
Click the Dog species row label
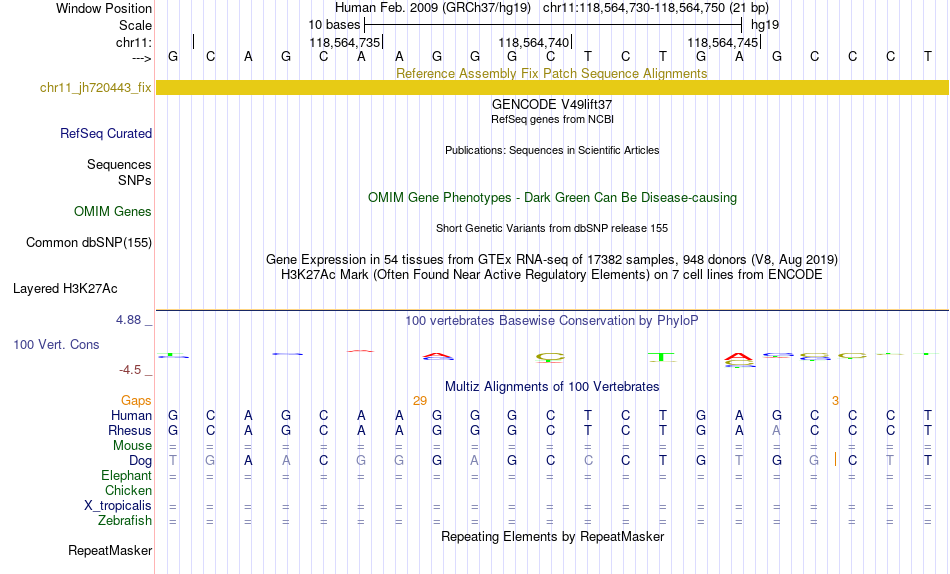[x=140, y=461]
